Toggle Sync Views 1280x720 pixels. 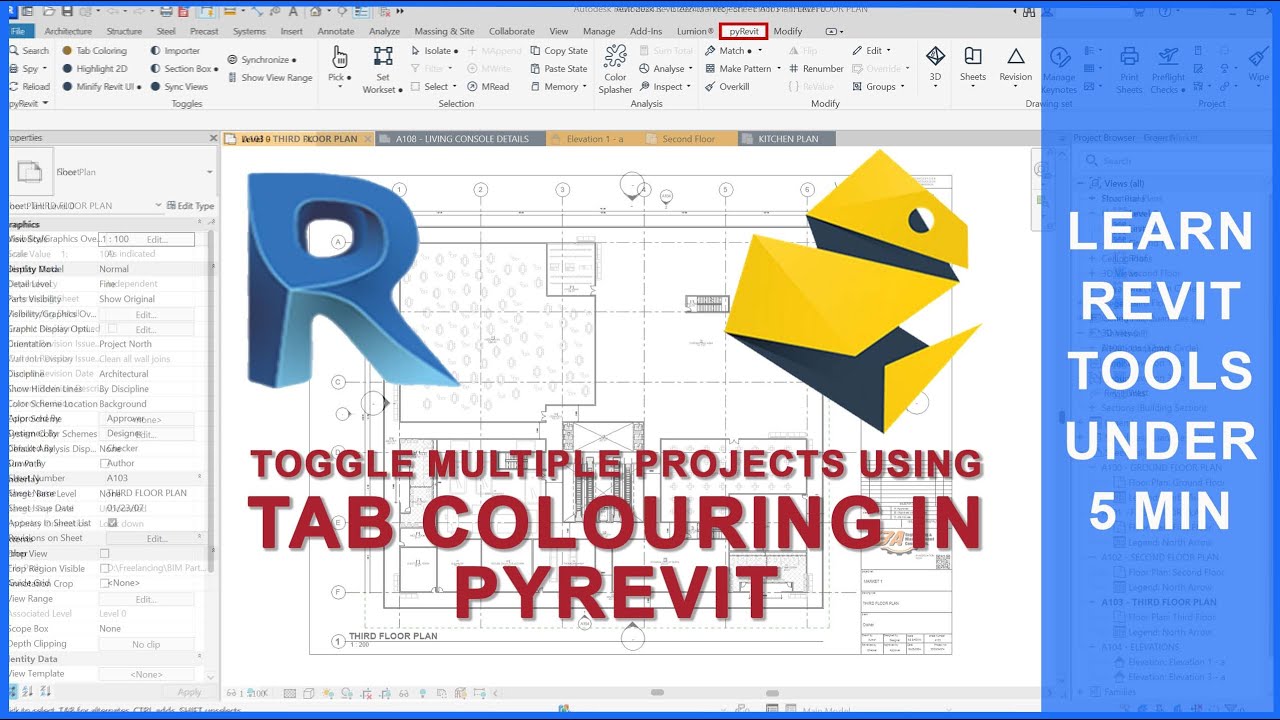pos(179,87)
